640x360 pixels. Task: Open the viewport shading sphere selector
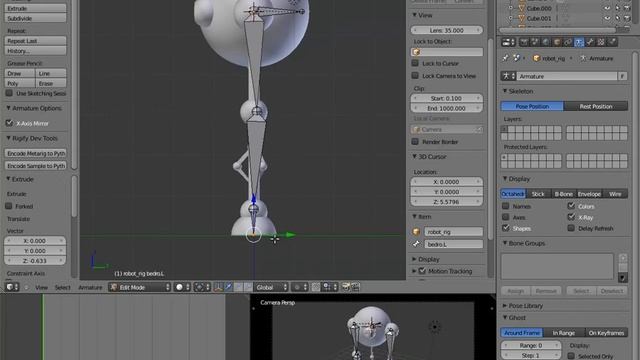click(183, 287)
